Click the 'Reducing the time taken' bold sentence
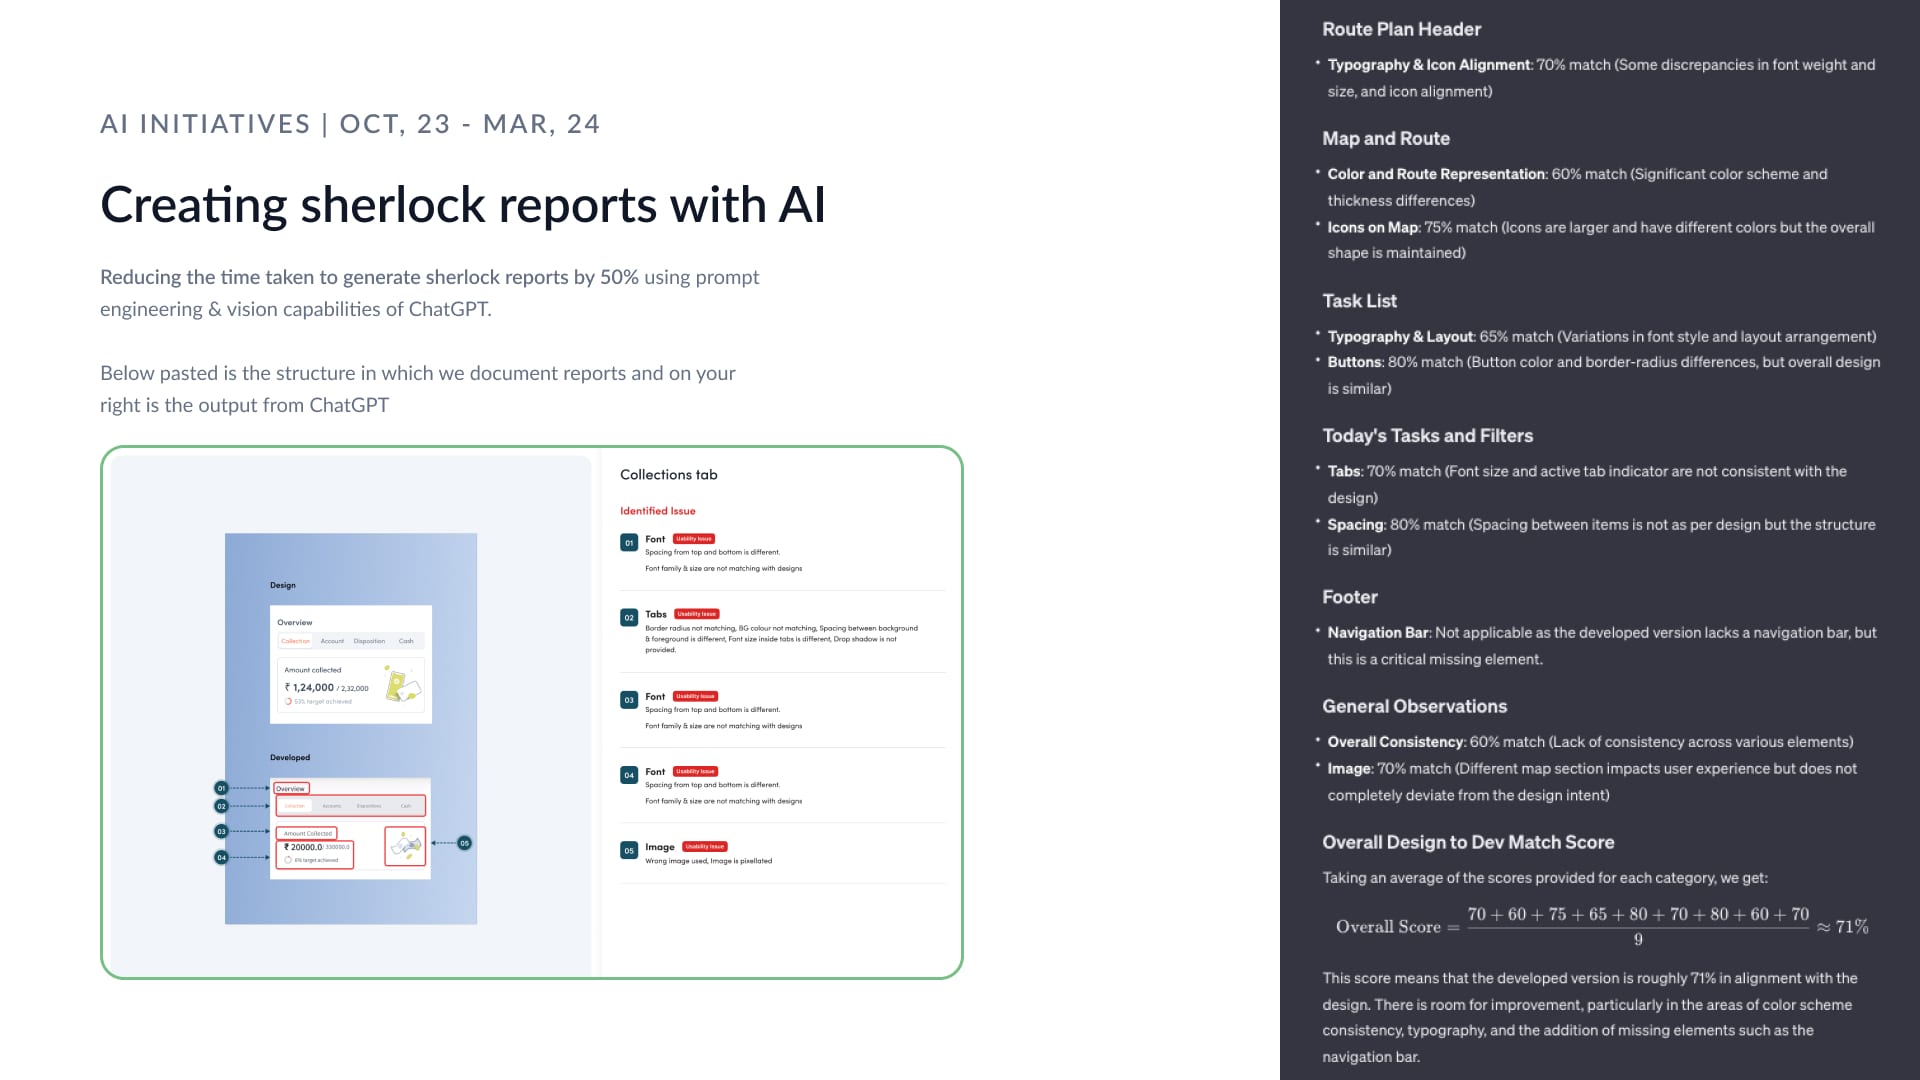The image size is (1920, 1080). [369, 277]
